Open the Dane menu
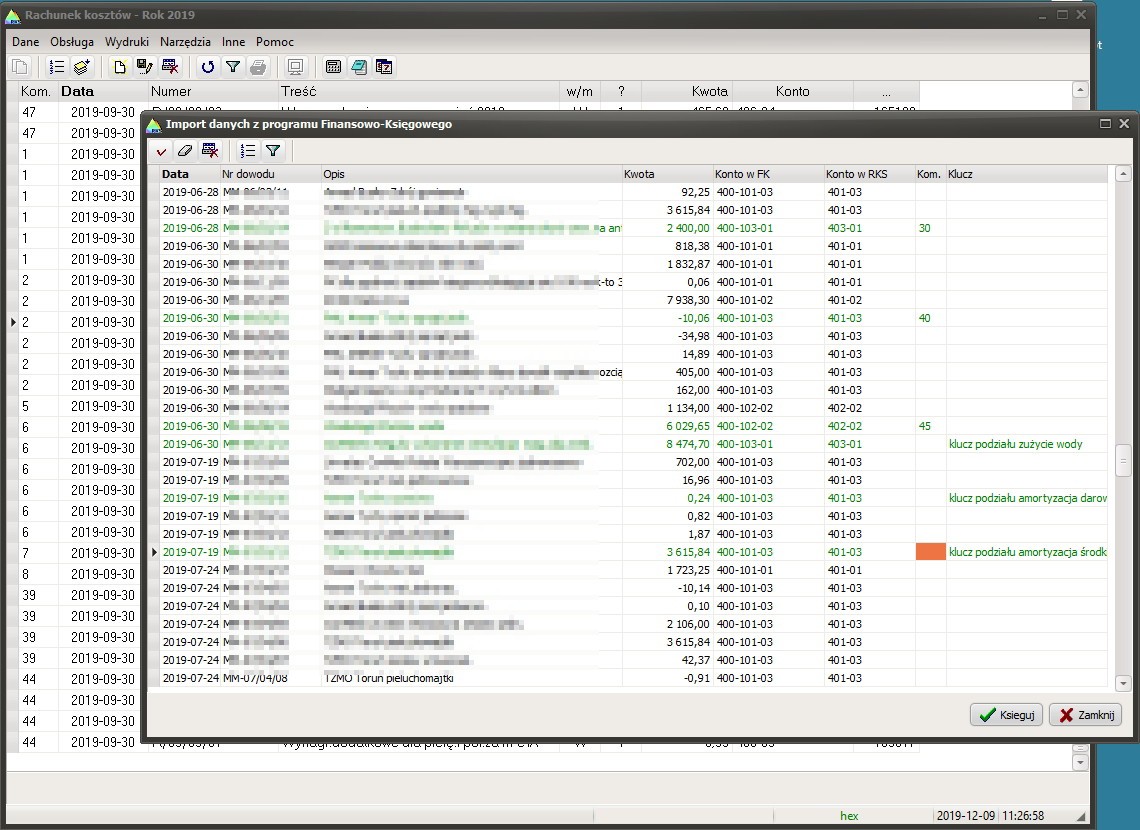 tap(25, 42)
